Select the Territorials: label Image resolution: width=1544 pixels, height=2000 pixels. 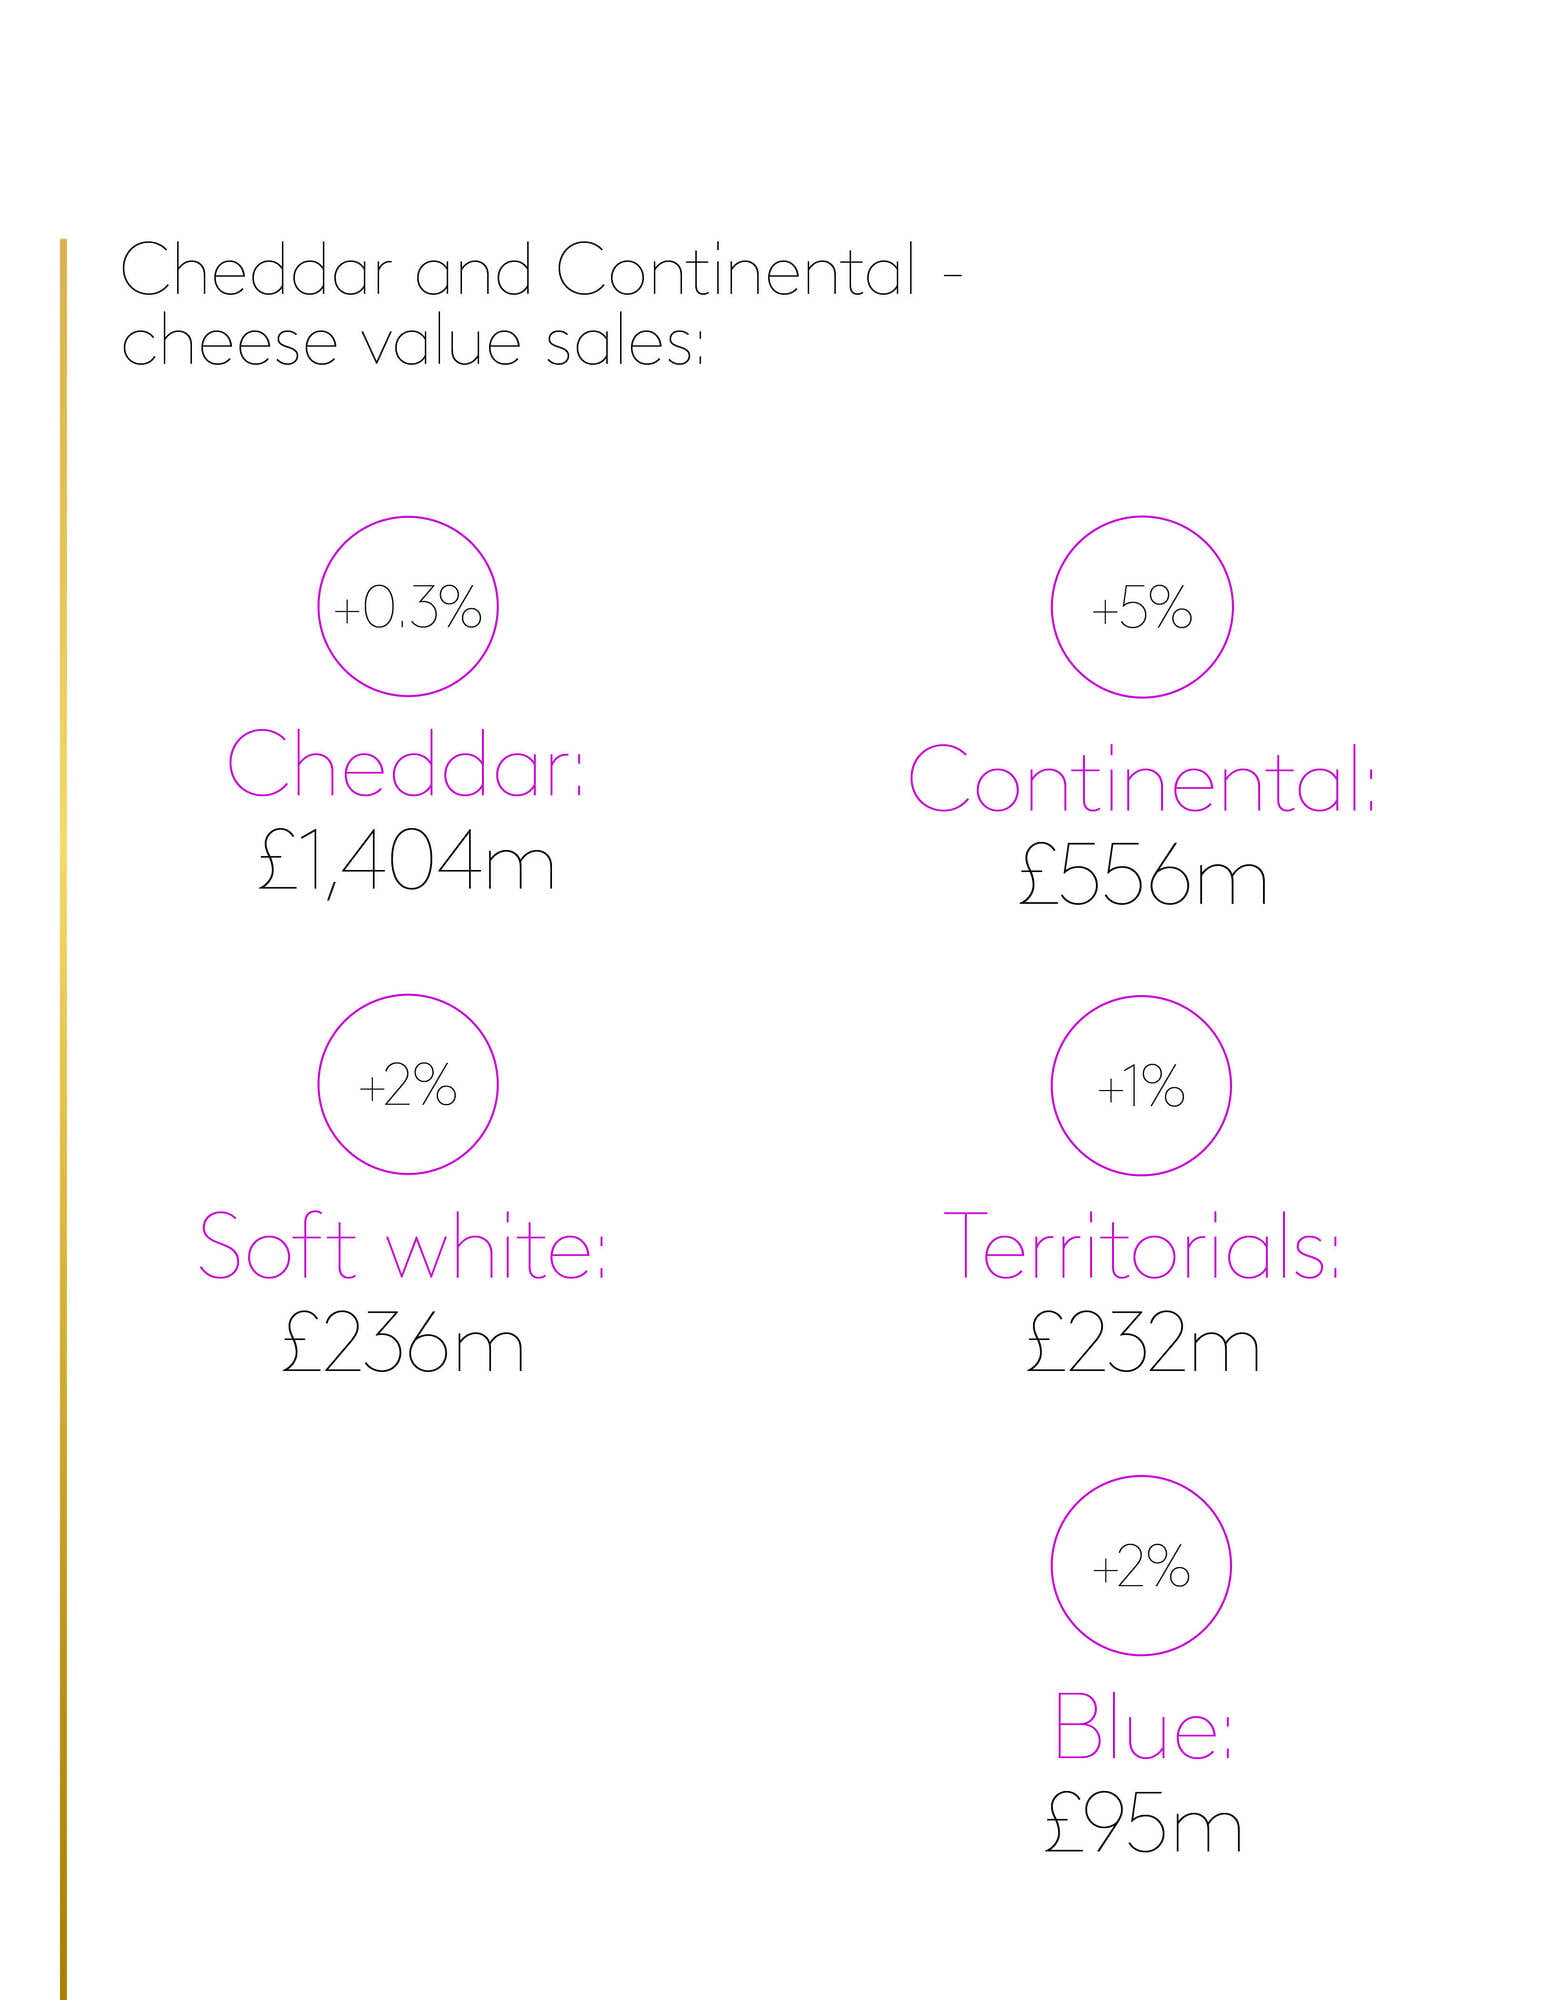1142,1245
